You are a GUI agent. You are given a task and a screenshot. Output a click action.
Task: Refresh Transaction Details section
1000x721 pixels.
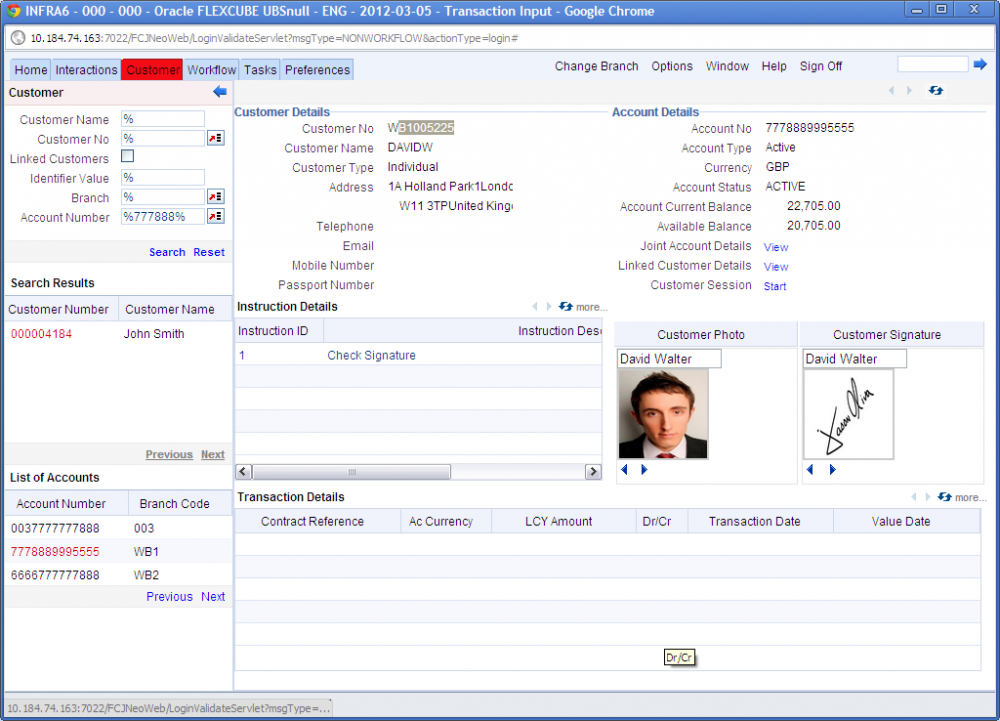[945, 497]
